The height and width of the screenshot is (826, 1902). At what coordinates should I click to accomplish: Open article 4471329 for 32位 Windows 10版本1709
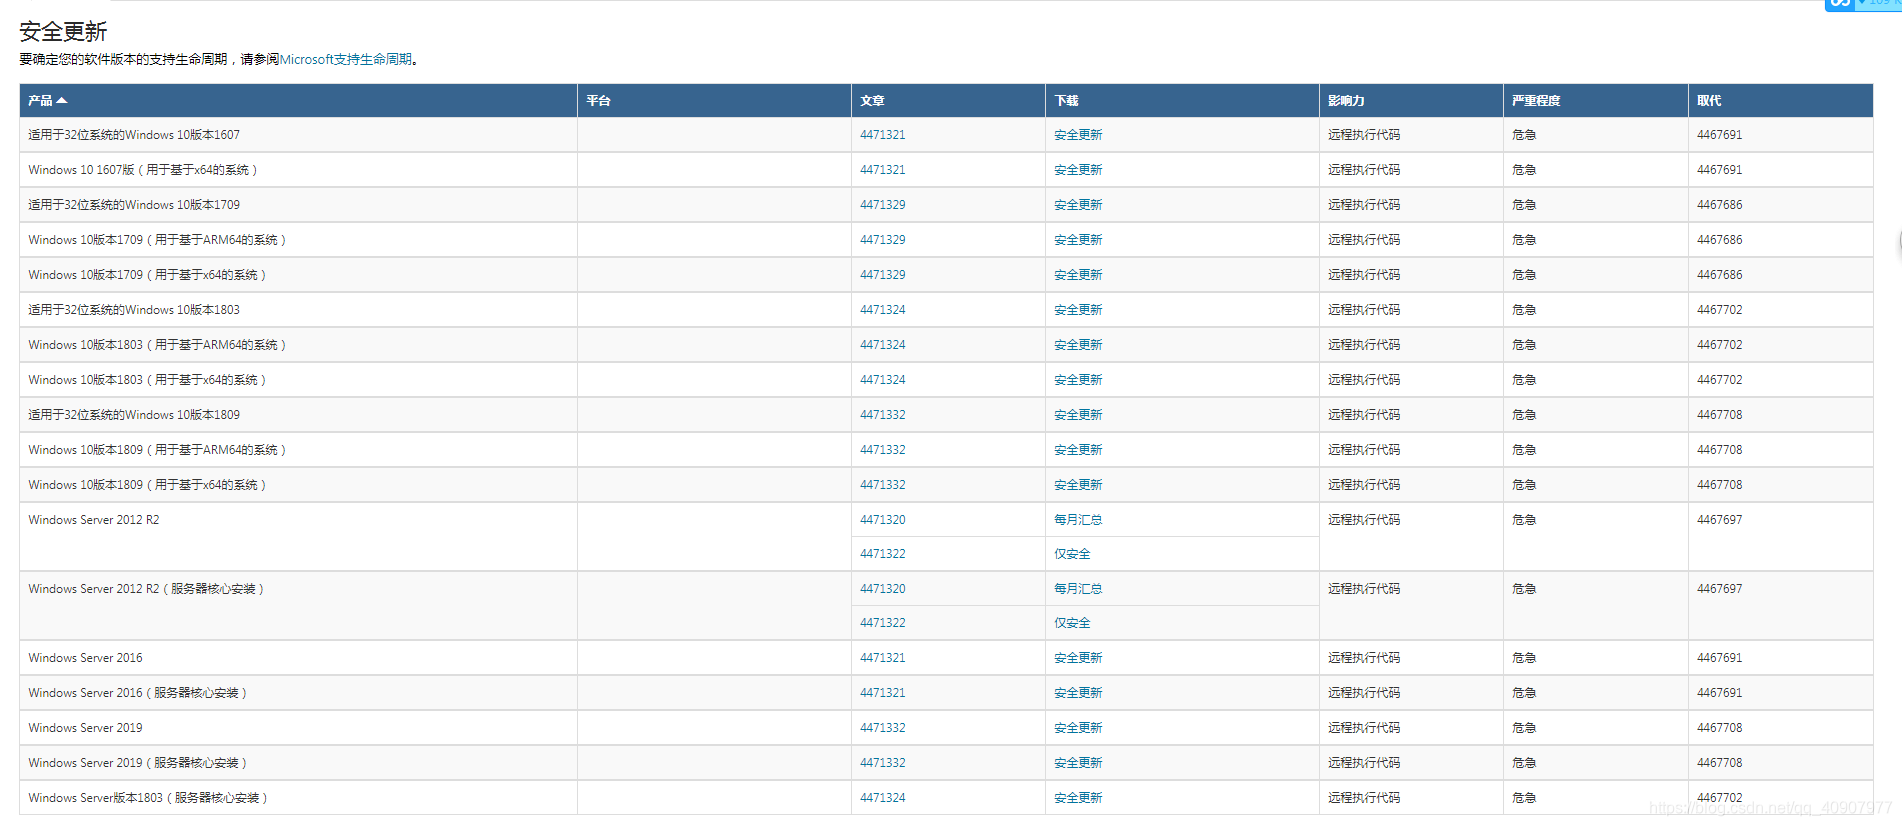[883, 205]
